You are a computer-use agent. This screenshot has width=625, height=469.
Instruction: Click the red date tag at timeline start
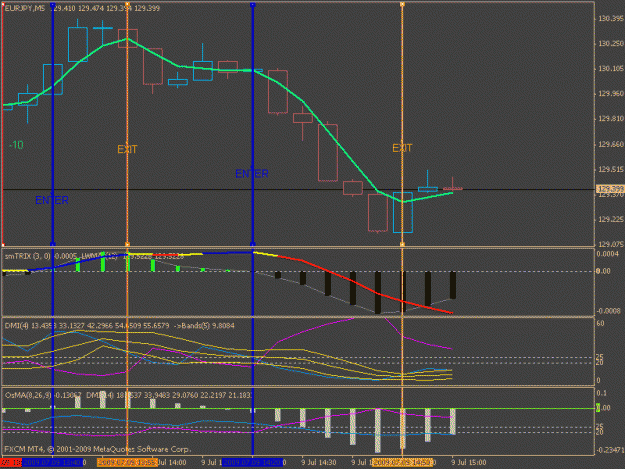pos(11,462)
